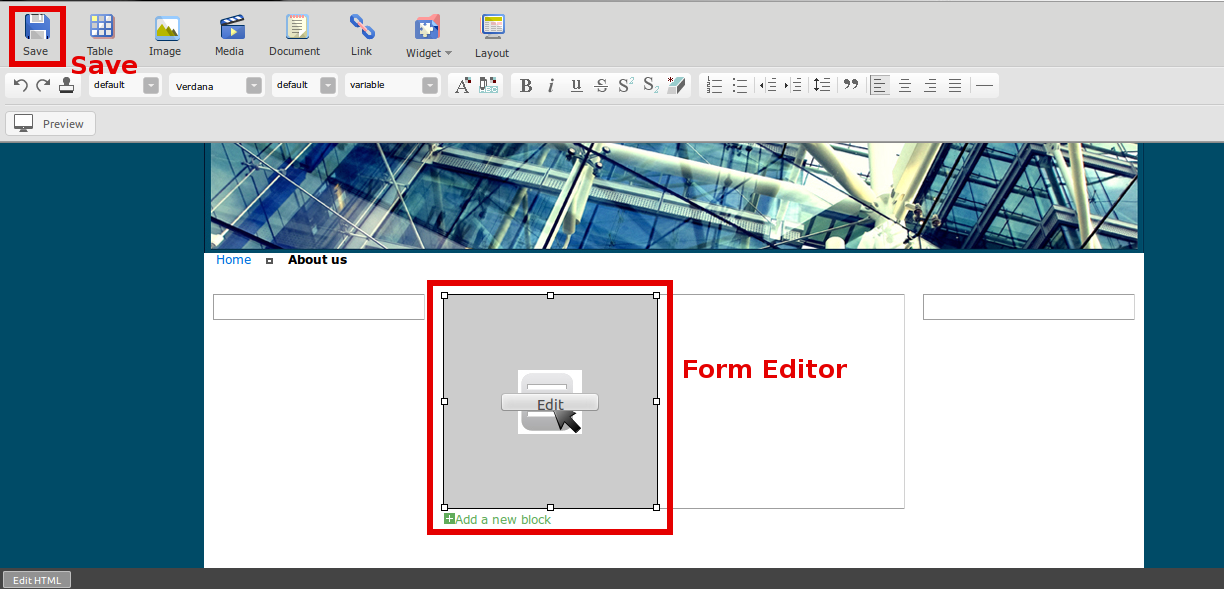Click the Media insert icon
The height and width of the screenshot is (589, 1224).
click(231, 33)
